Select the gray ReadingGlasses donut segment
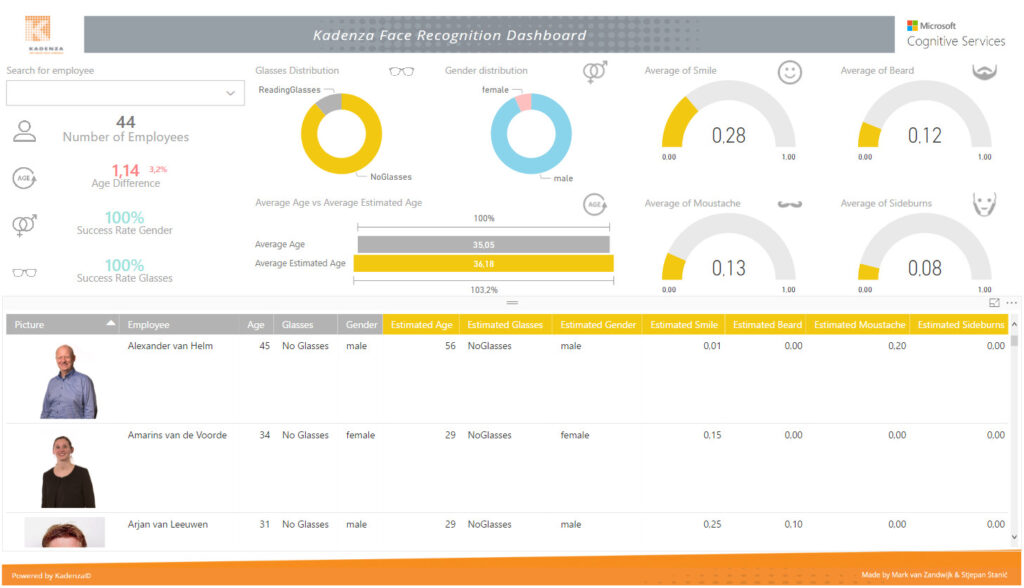The width and height of the screenshot is (1024, 588). pyautogui.click(x=330, y=103)
